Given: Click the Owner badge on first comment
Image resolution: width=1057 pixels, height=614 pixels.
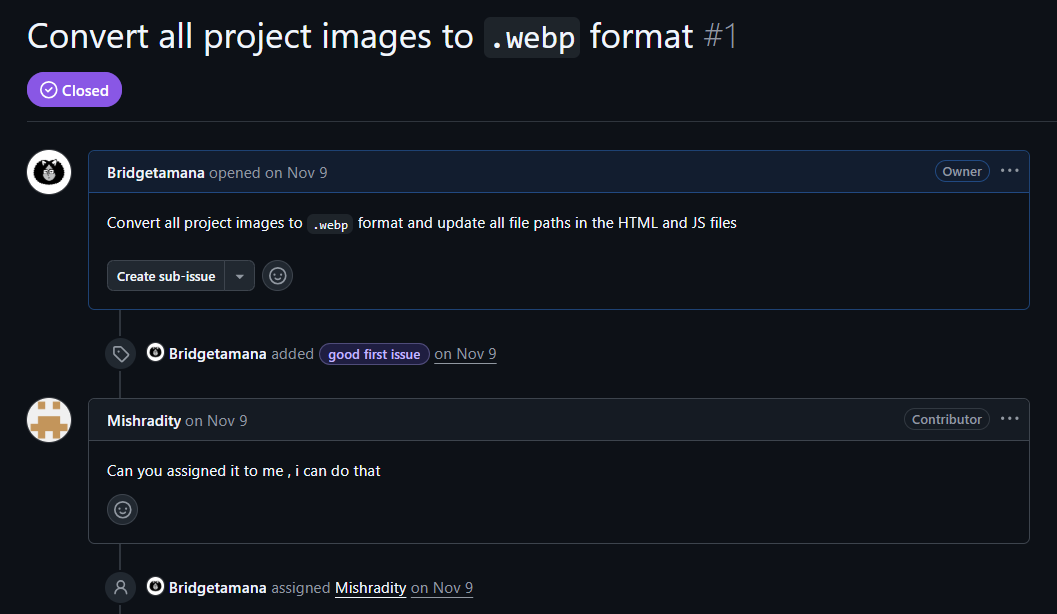Looking at the screenshot, I should tap(961, 171).
